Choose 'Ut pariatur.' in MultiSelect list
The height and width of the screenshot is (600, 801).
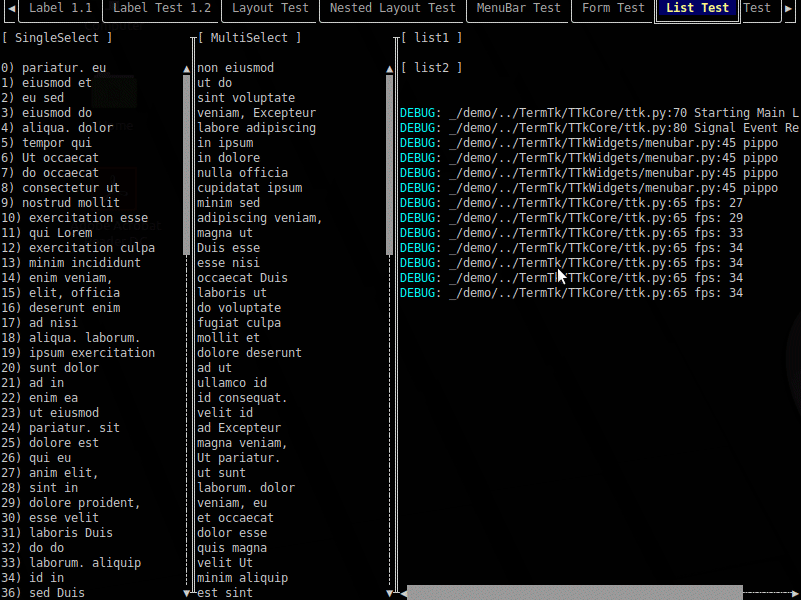238,458
